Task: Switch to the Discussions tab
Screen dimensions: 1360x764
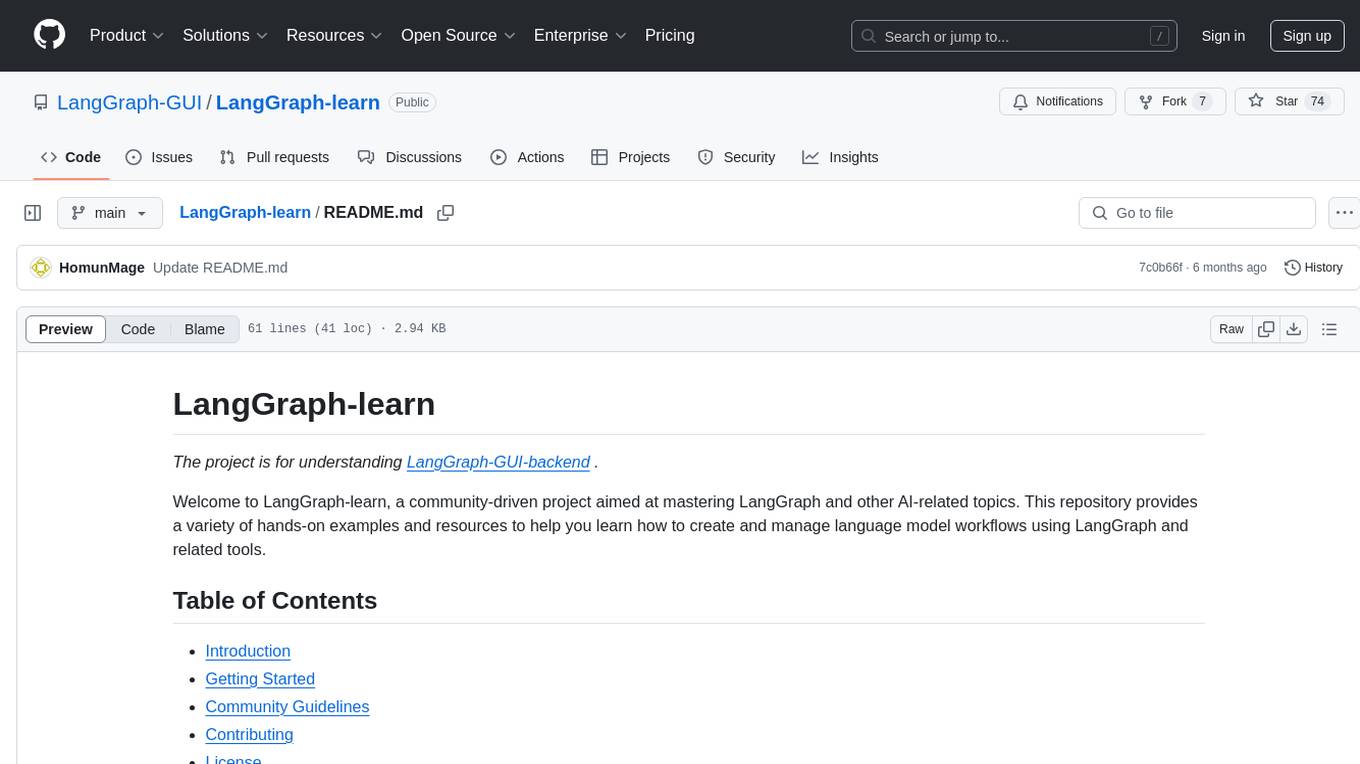Action: click(409, 157)
